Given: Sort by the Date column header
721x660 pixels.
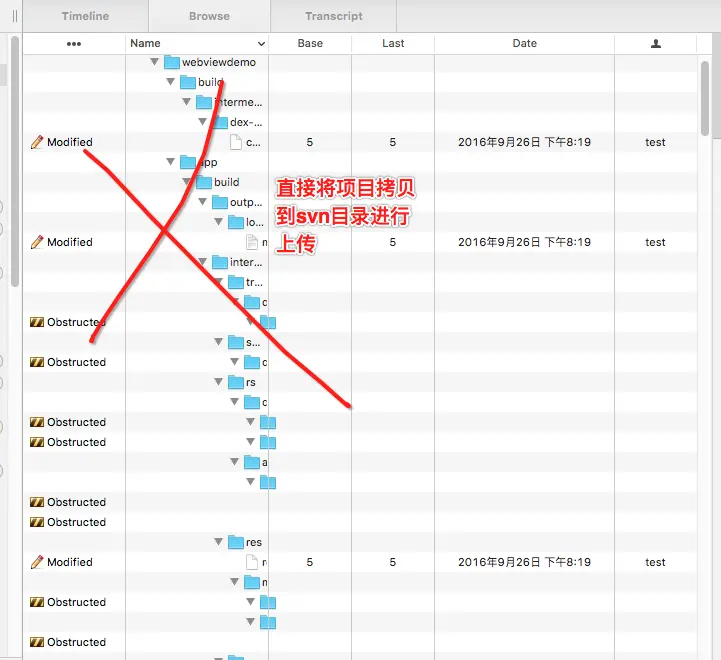Looking at the screenshot, I should (525, 43).
